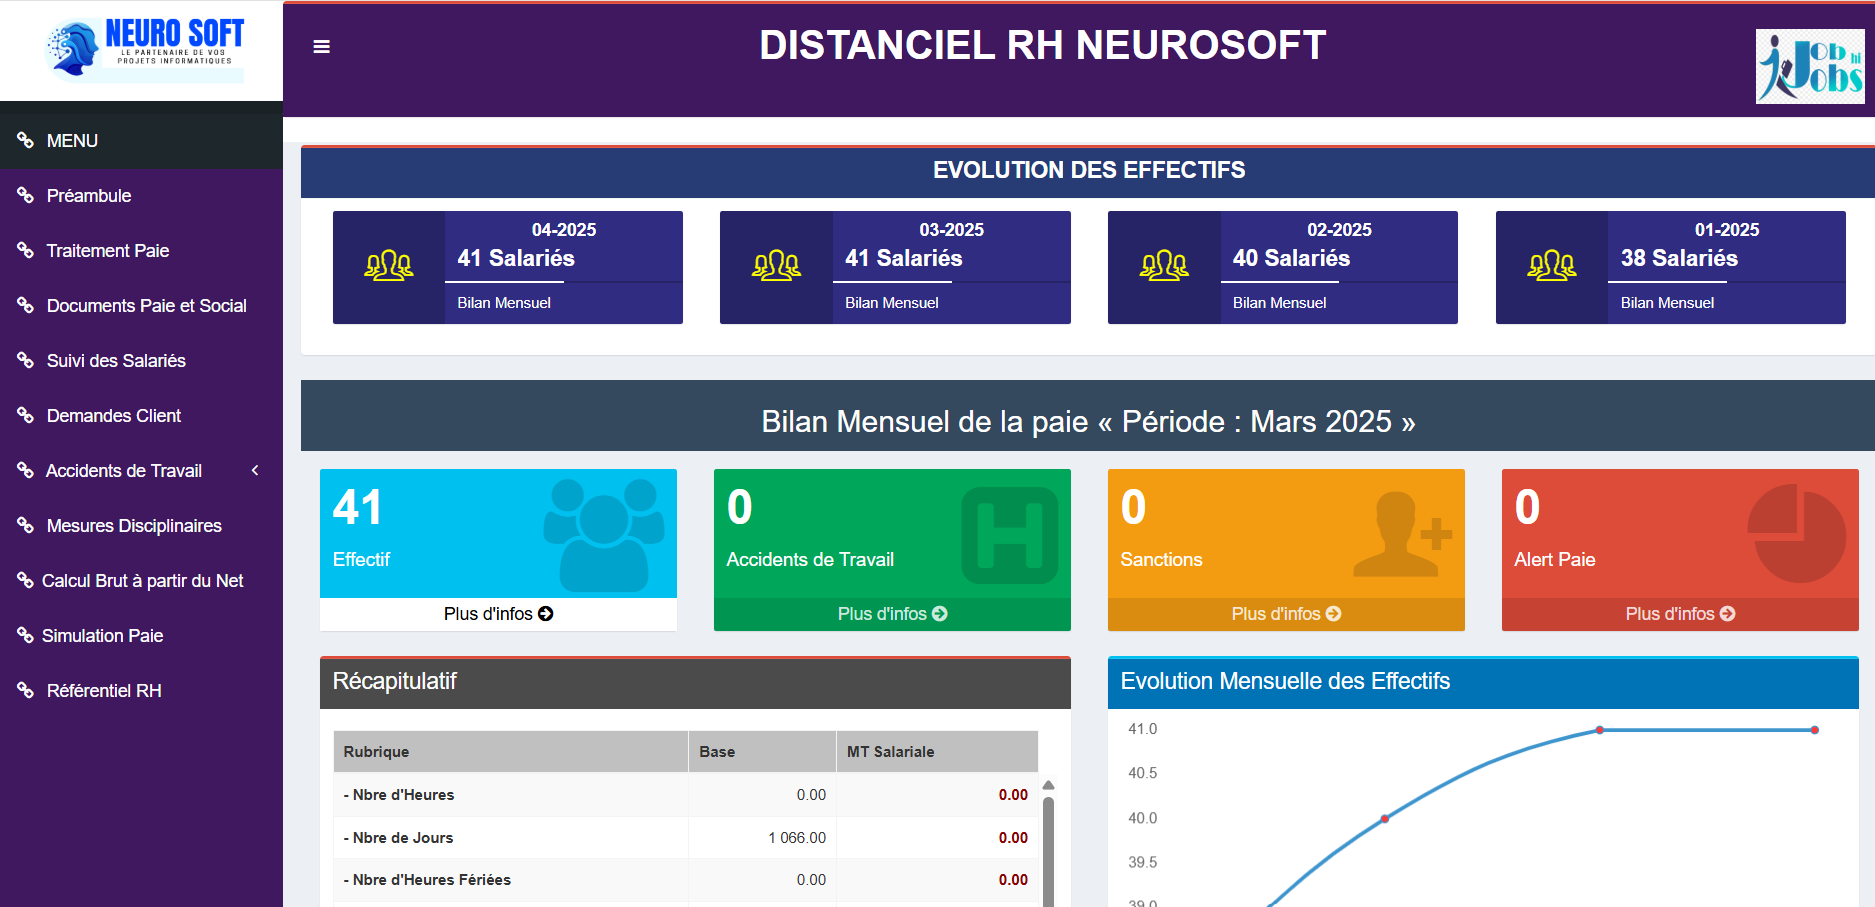Open Bilan Mensuel for 02-2025

click(1279, 303)
